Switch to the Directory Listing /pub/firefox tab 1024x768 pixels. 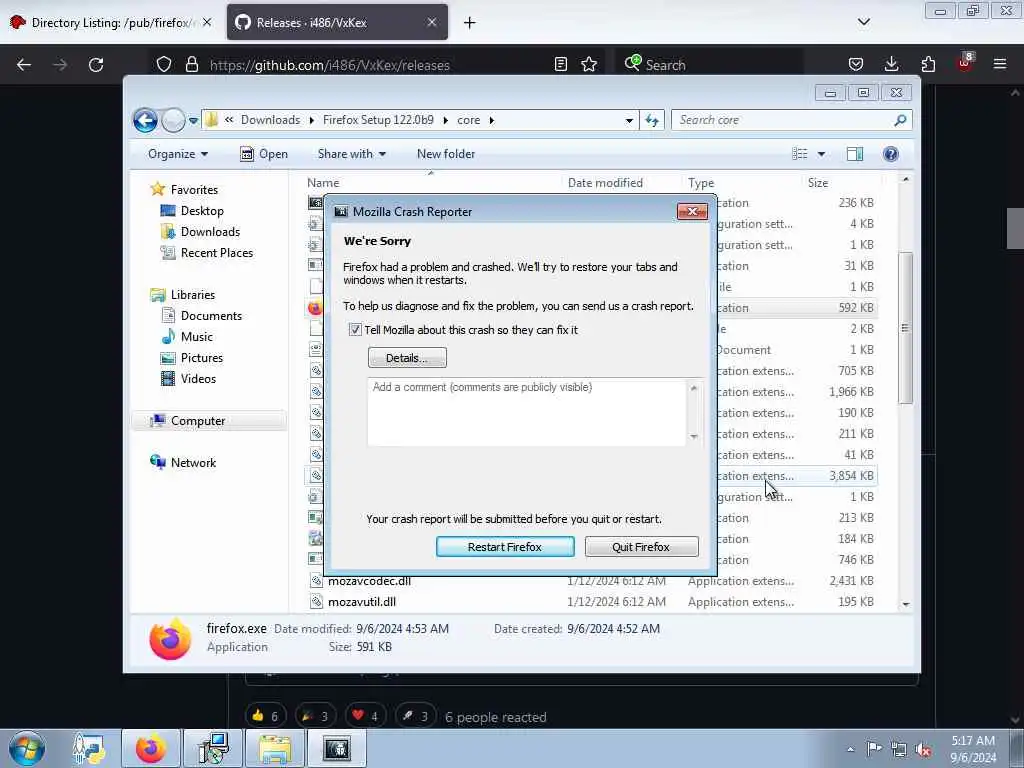(111, 23)
